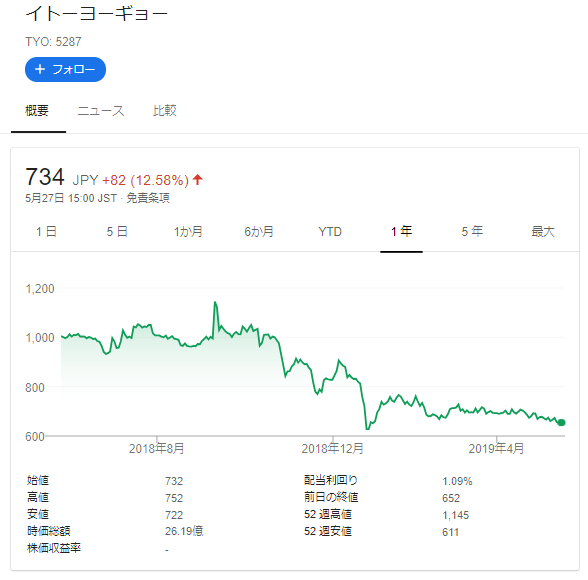Select the 最大 chart range
This screenshot has height=580, width=588.
point(543,231)
